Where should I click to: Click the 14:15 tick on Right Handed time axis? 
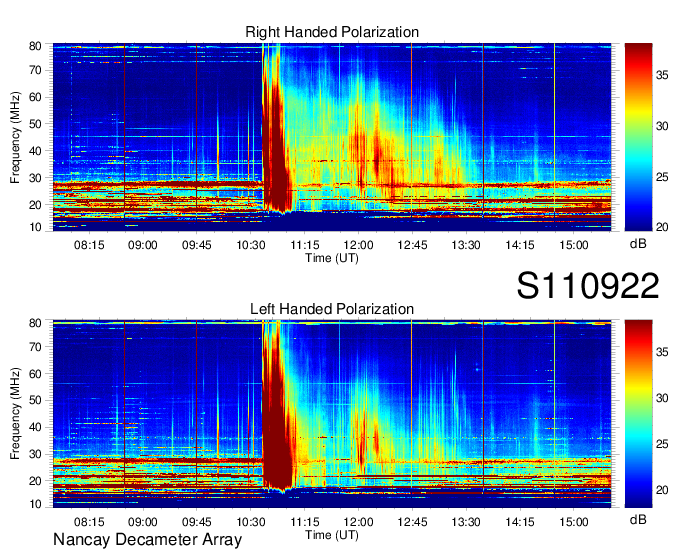tap(520, 245)
